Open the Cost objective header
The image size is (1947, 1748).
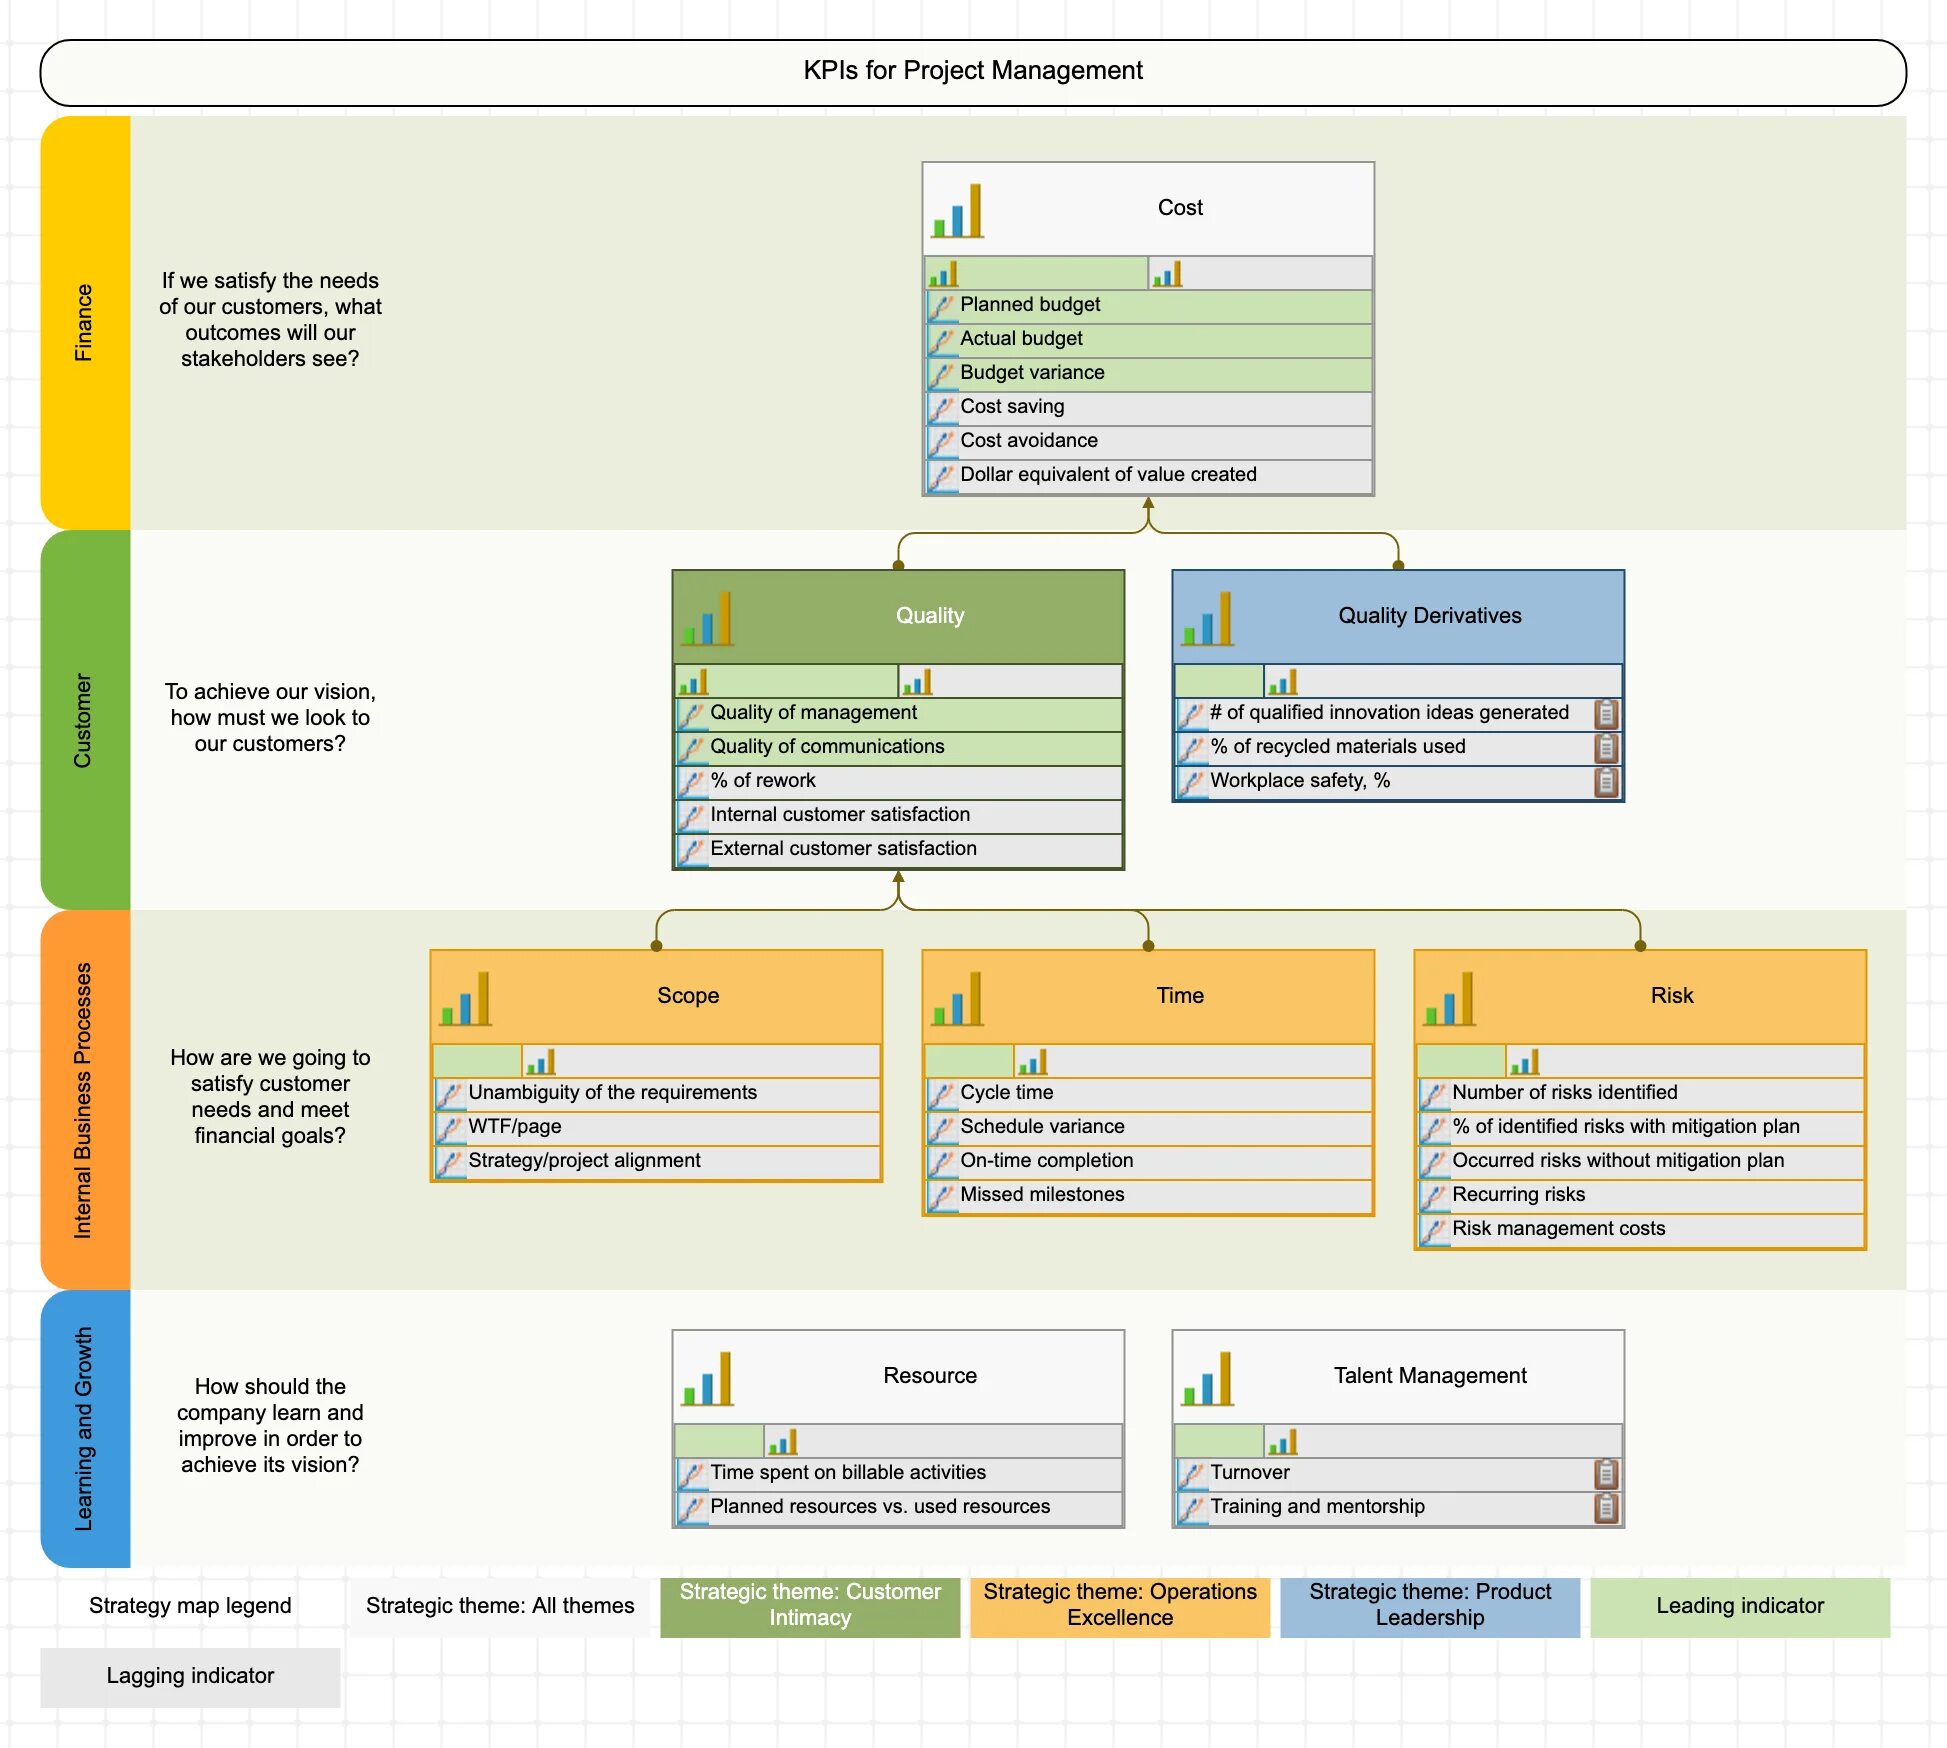click(x=1148, y=209)
